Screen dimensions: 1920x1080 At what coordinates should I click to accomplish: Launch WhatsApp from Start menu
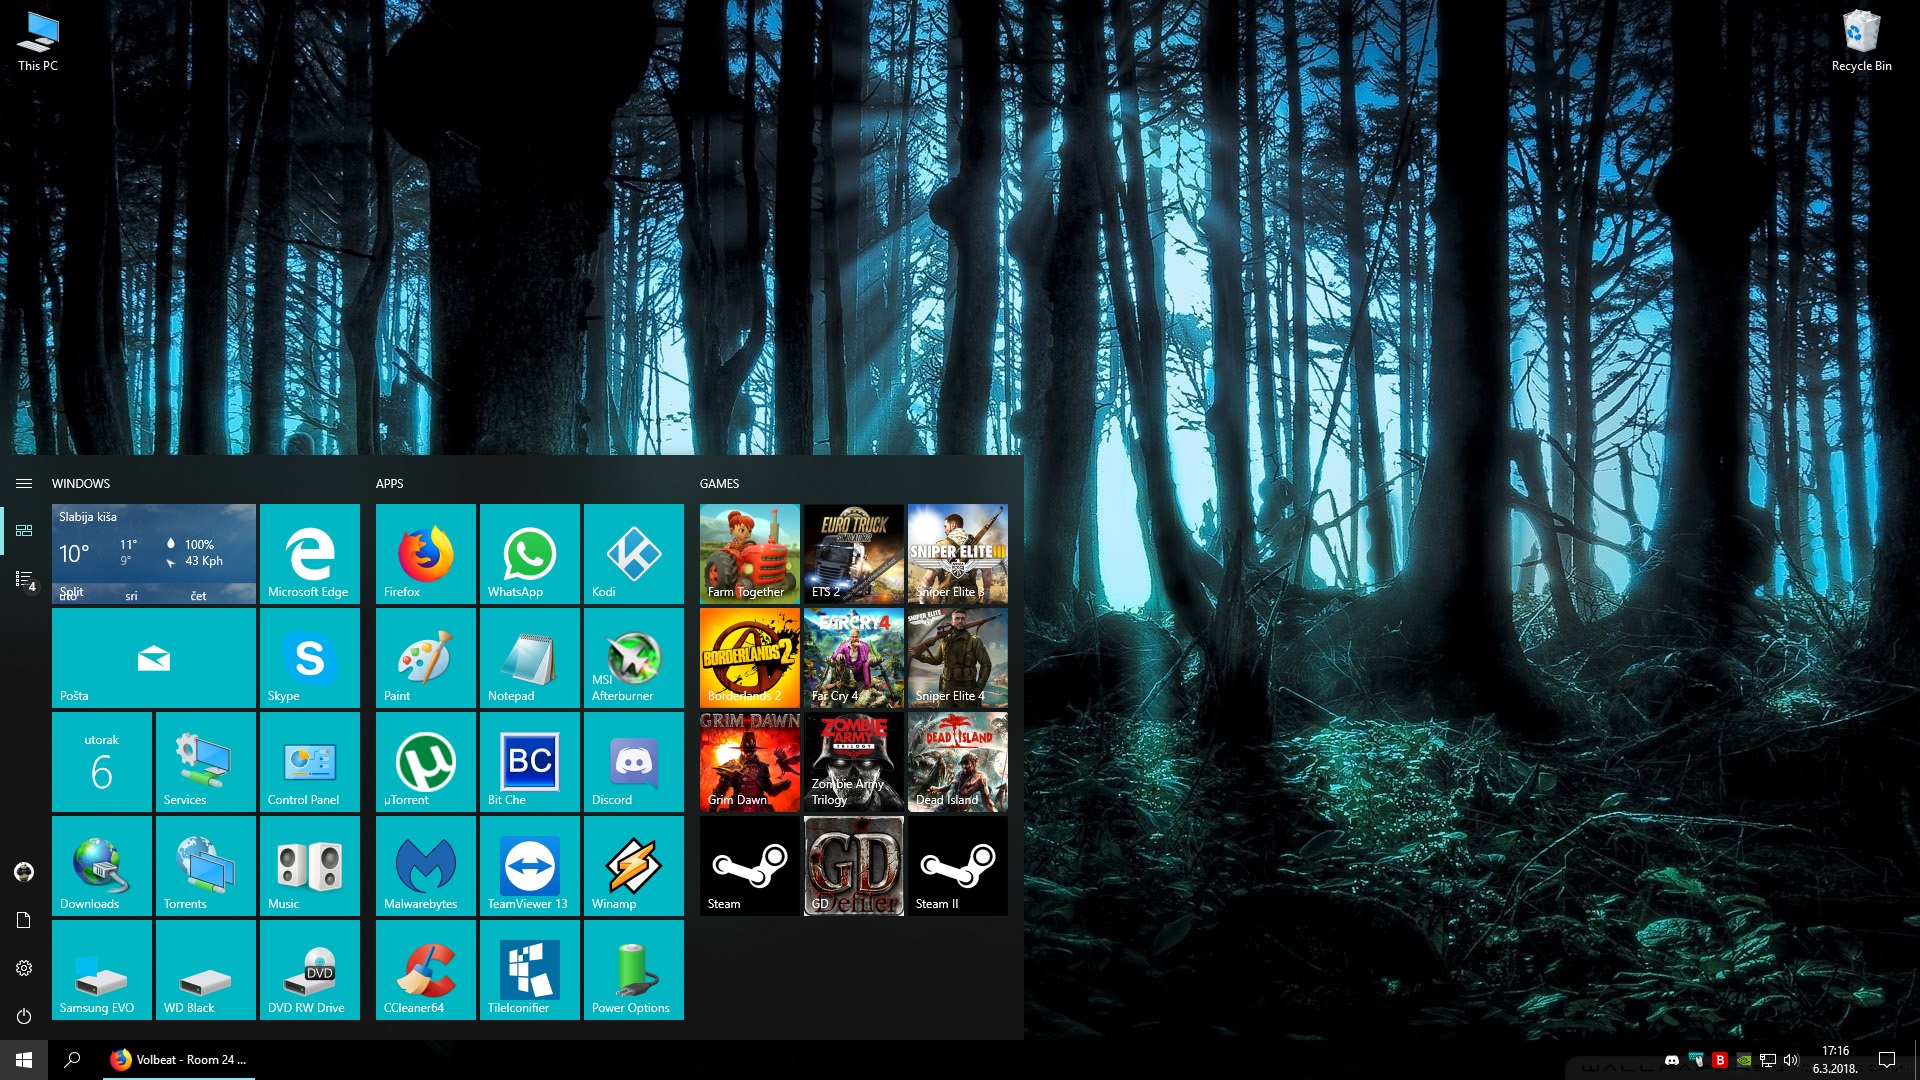point(529,554)
